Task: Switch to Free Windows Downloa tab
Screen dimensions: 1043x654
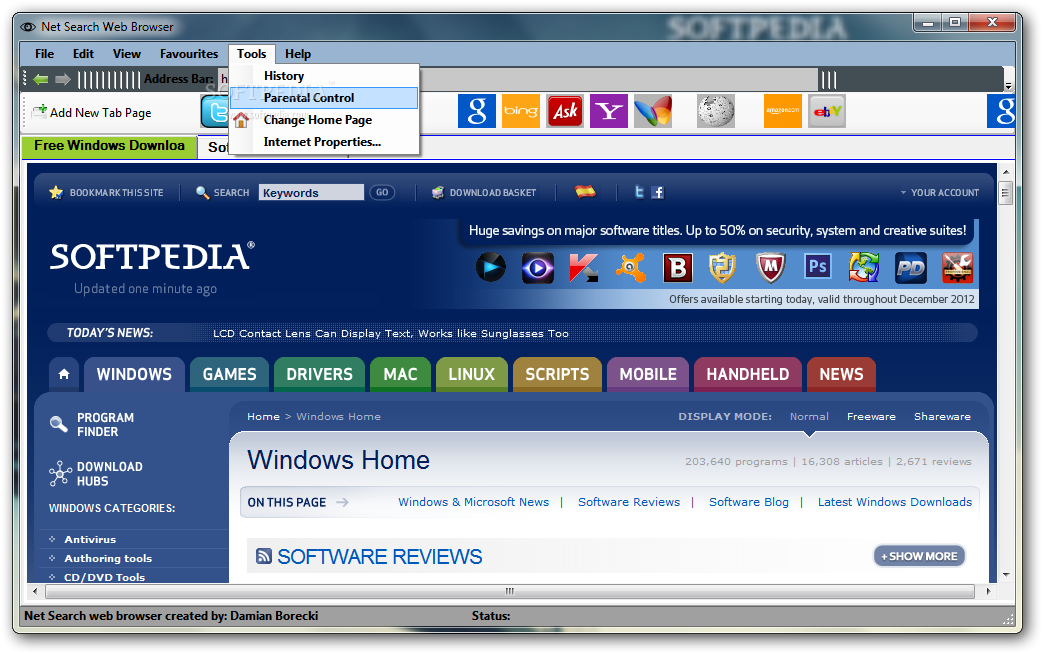Action: point(110,146)
